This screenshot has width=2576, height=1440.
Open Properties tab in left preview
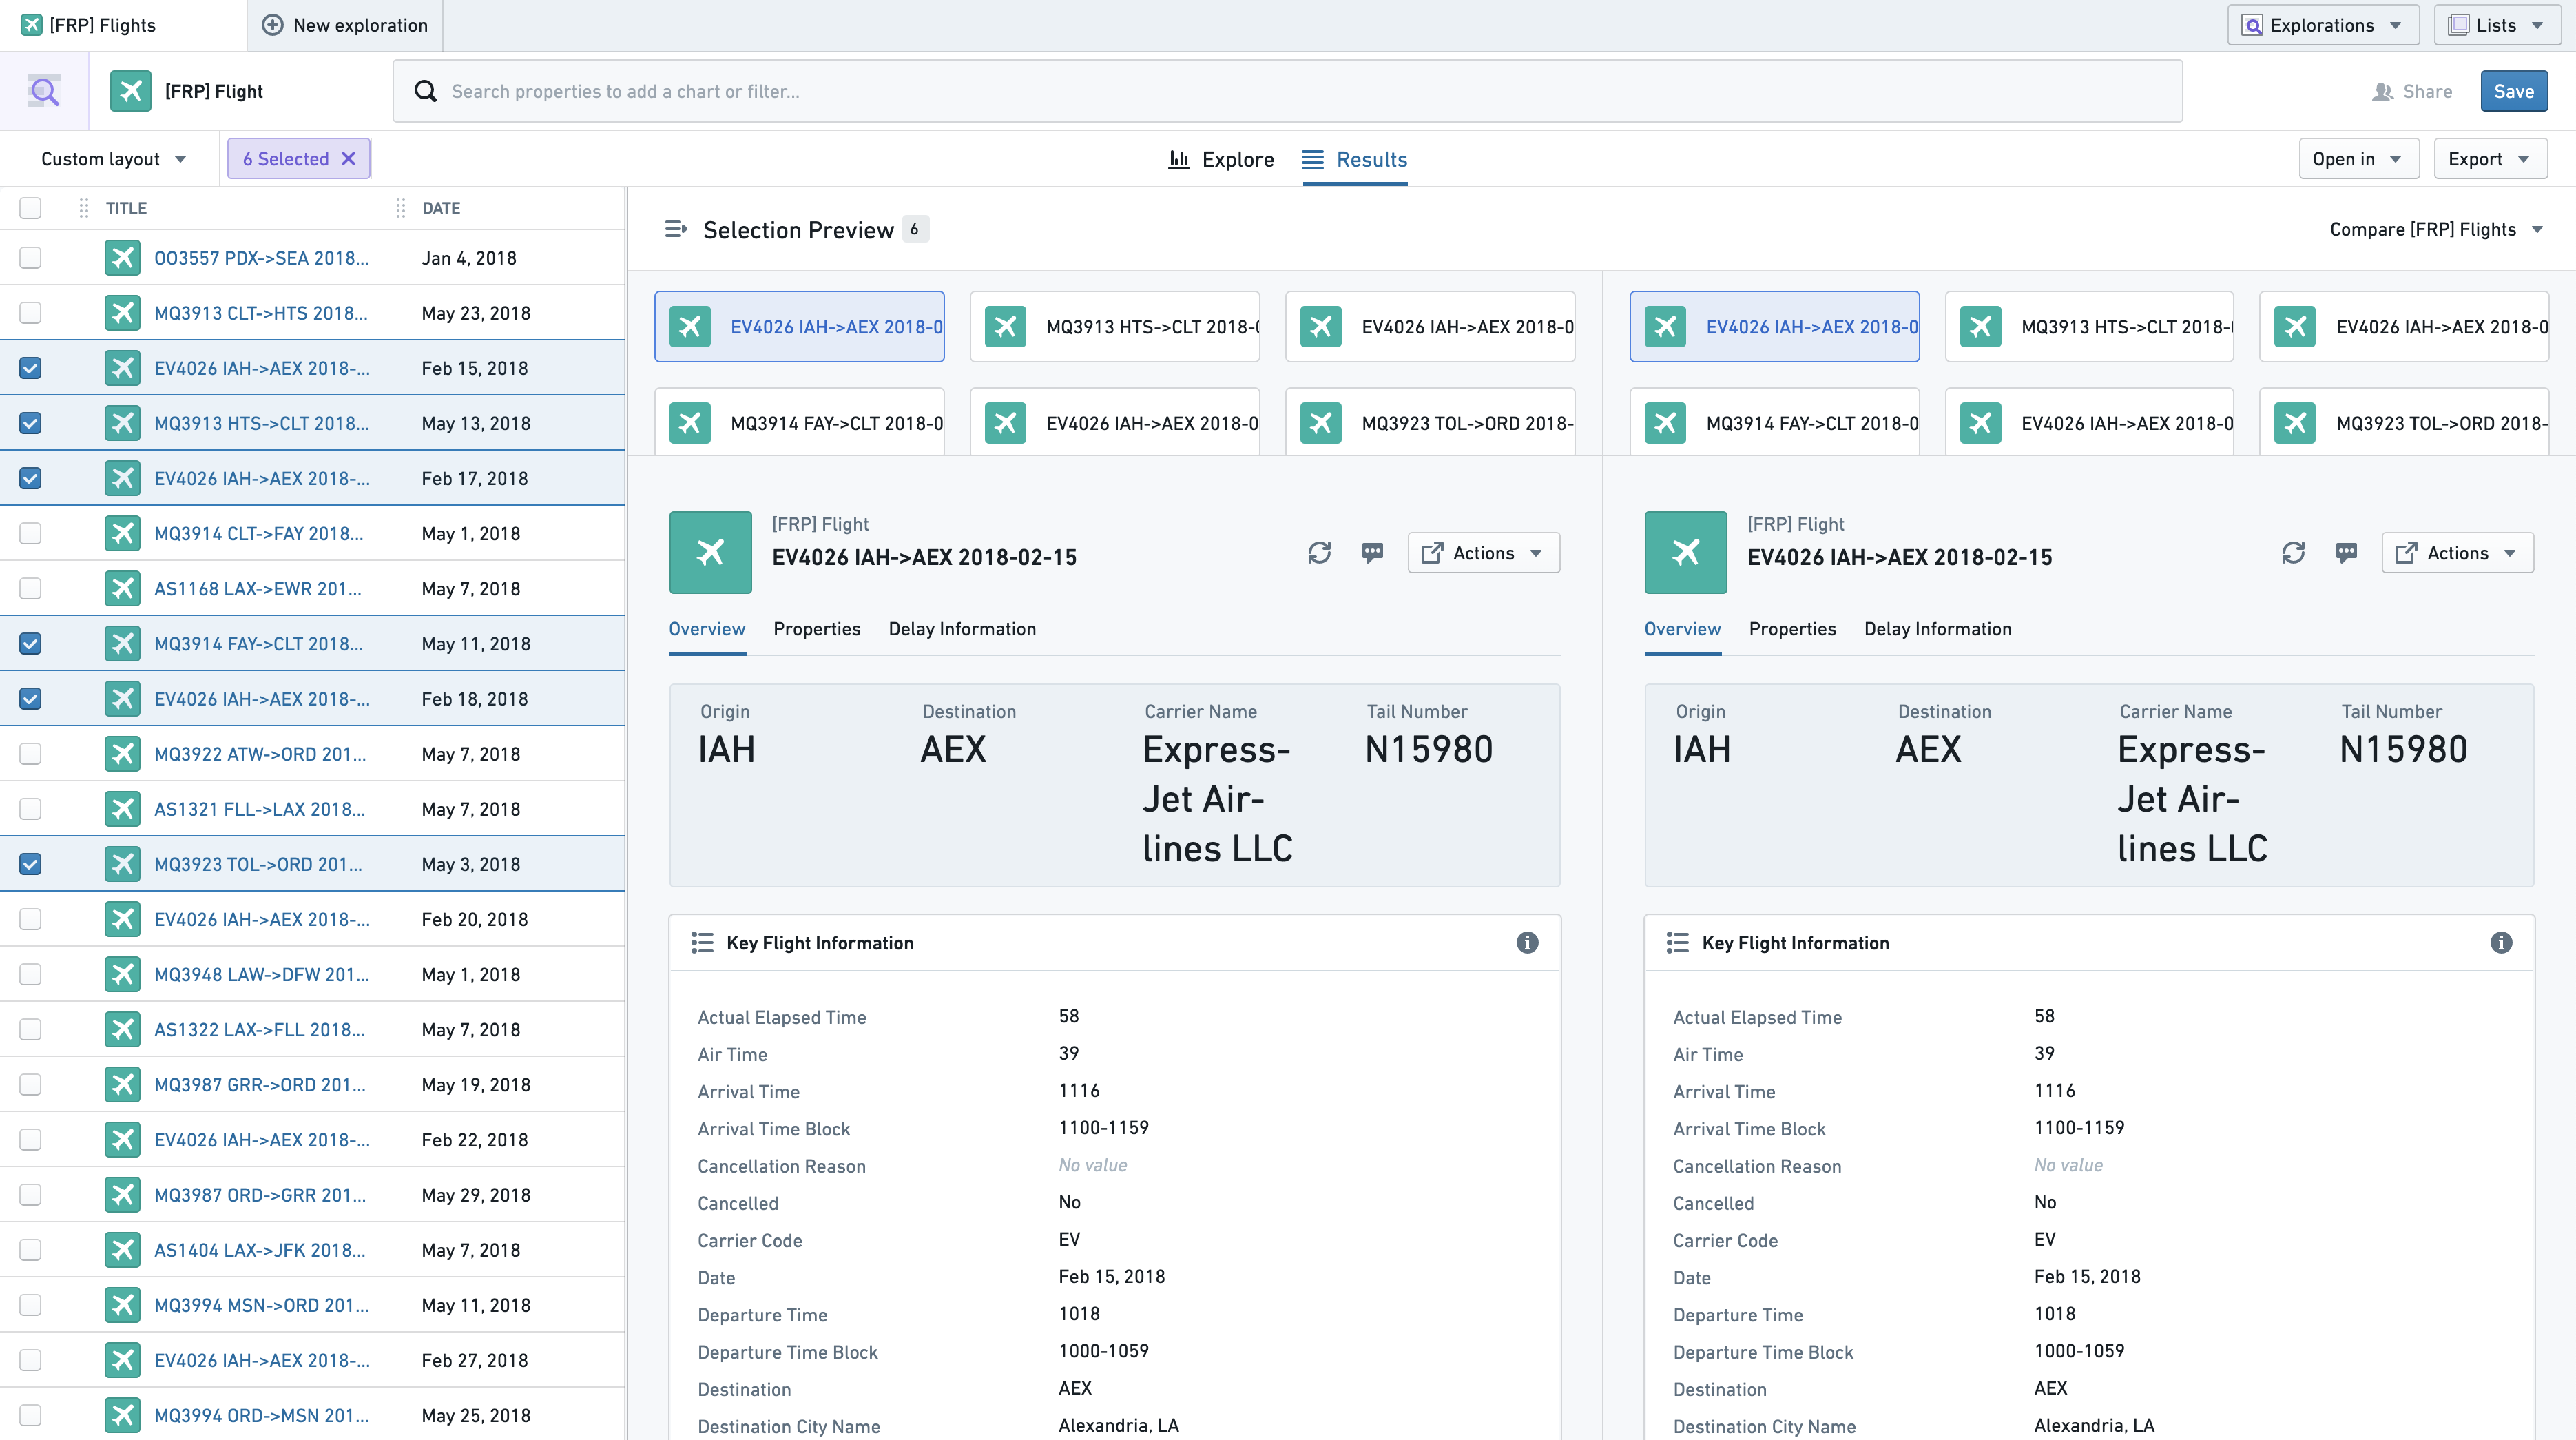816,629
